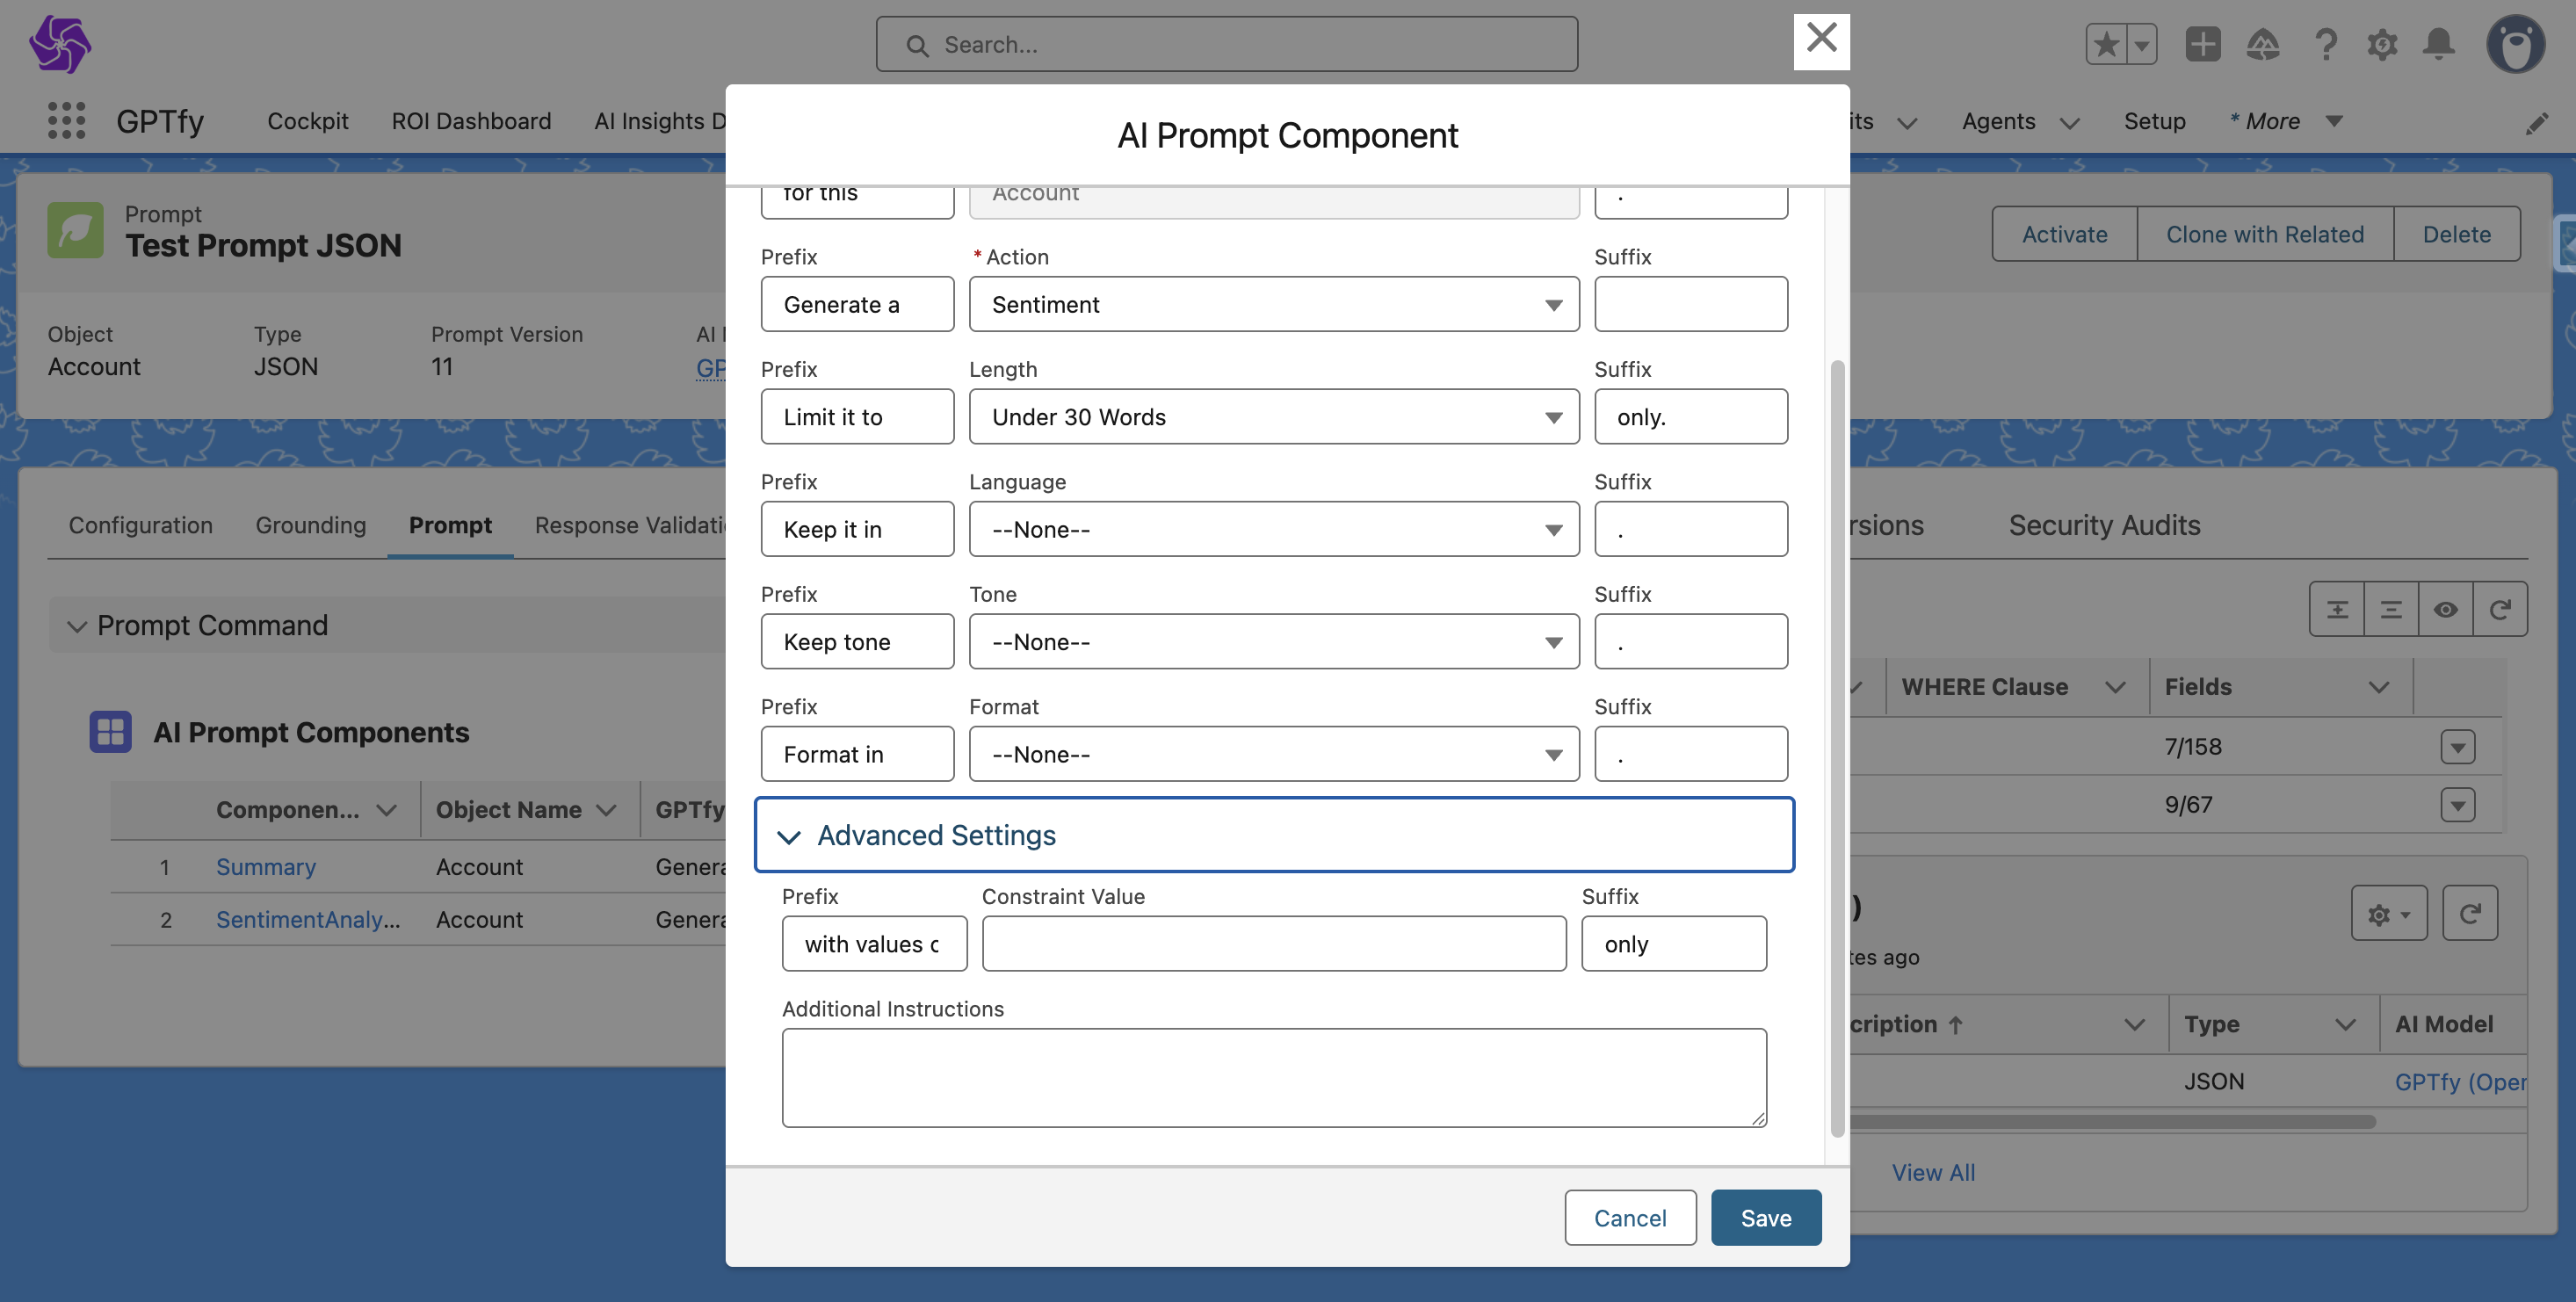Viewport: 2576px width, 1302px height.
Task: Click the Save button
Action: tap(1765, 1217)
